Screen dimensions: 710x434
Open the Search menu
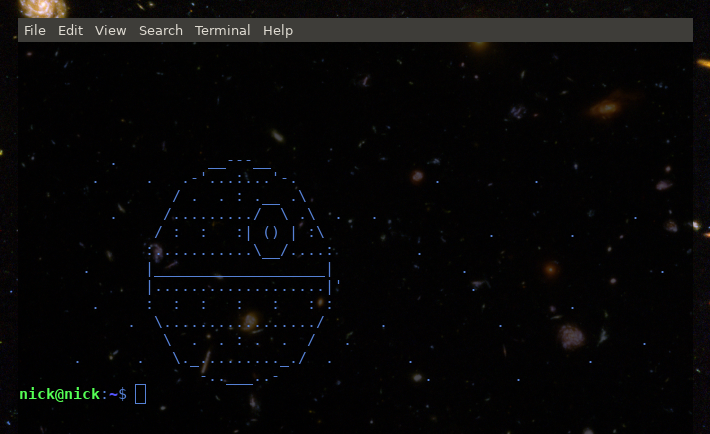tap(161, 30)
